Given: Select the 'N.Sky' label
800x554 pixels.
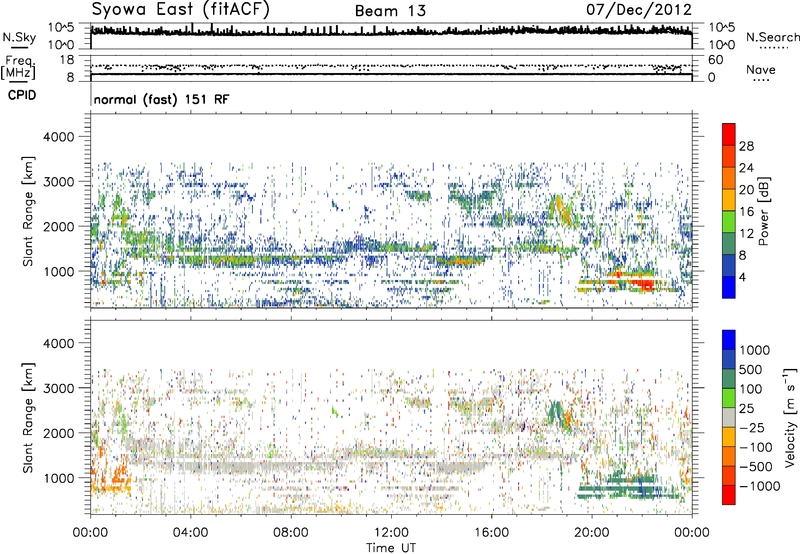Looking at the screenshot, I should (x=19, y=37).
